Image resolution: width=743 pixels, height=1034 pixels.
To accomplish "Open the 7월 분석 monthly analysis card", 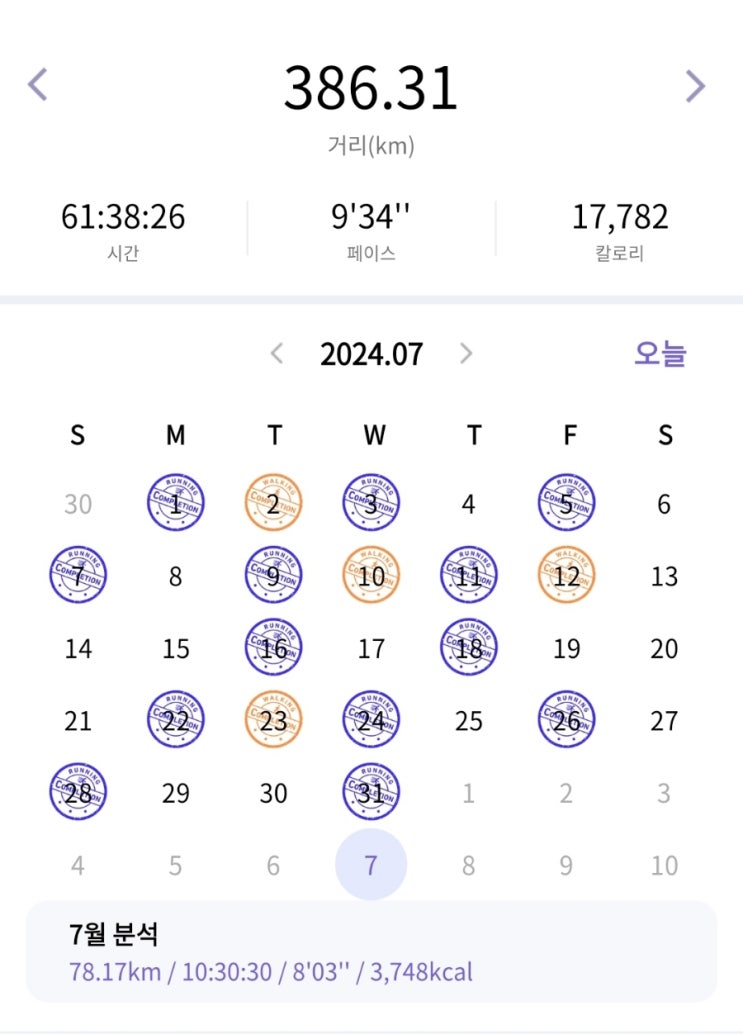I will point(371,951).
